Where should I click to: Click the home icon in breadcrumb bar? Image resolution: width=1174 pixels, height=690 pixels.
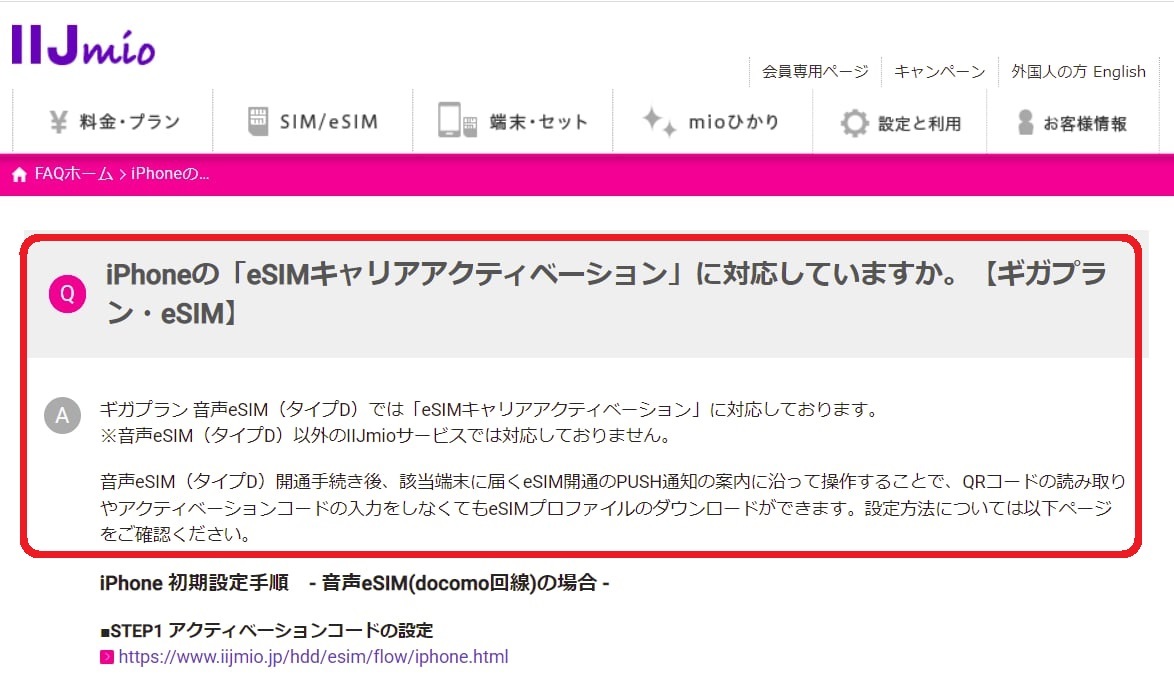point(19,174)
